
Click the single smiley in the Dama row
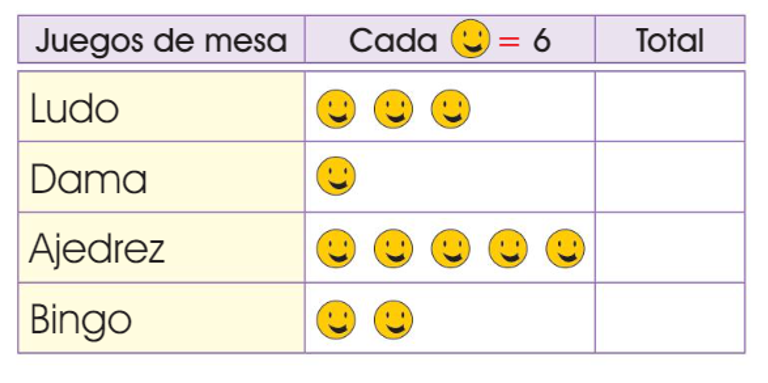336,176
